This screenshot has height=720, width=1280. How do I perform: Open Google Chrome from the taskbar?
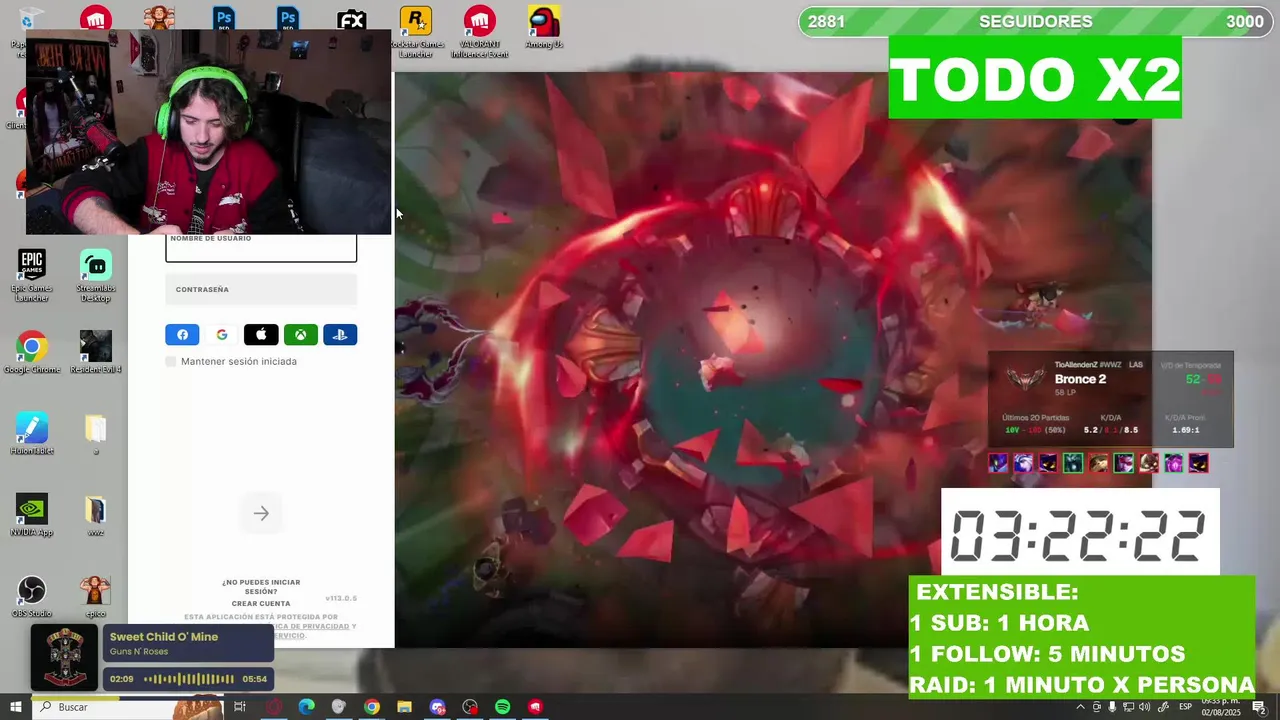pos(372,707)
